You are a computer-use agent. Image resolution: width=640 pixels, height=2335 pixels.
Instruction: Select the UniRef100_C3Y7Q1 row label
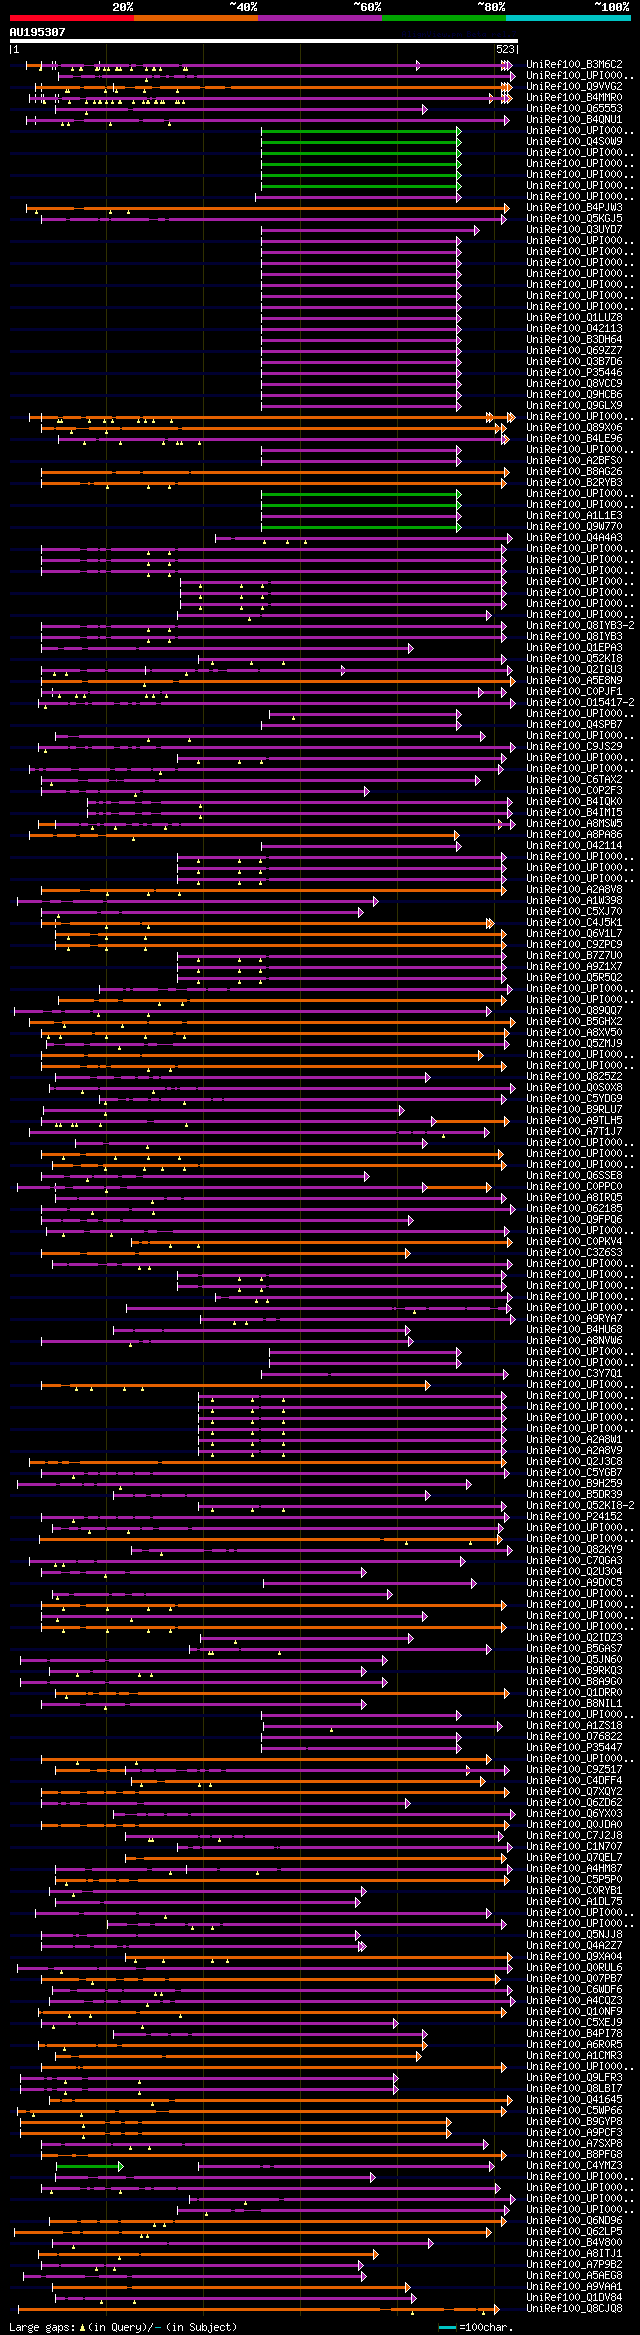[x=574, y=1374]
